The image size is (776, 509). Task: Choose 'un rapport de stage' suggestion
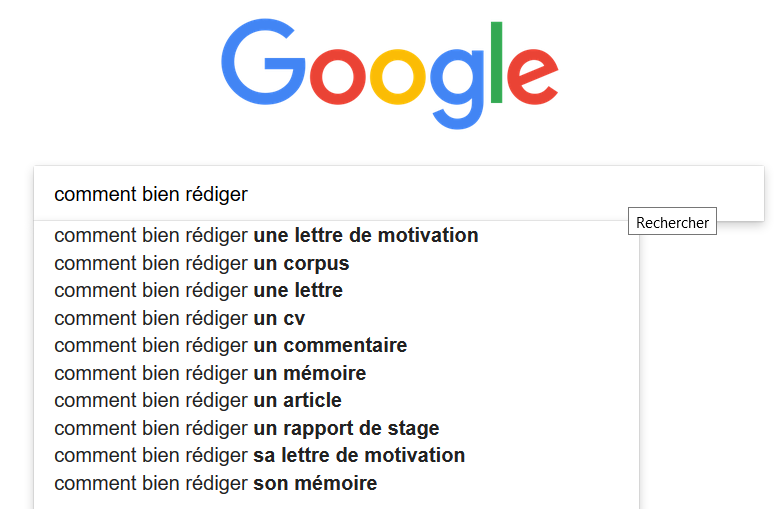point(337,428)
